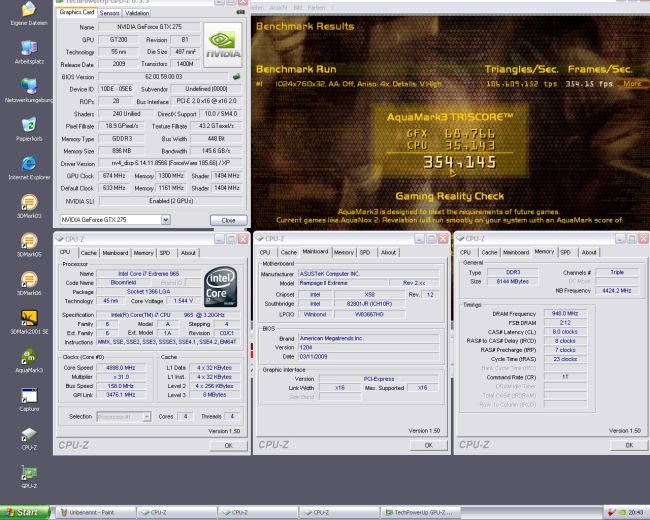Open the Windows Start menu
The width and height of the screenshot is (650, 520).
25,513
